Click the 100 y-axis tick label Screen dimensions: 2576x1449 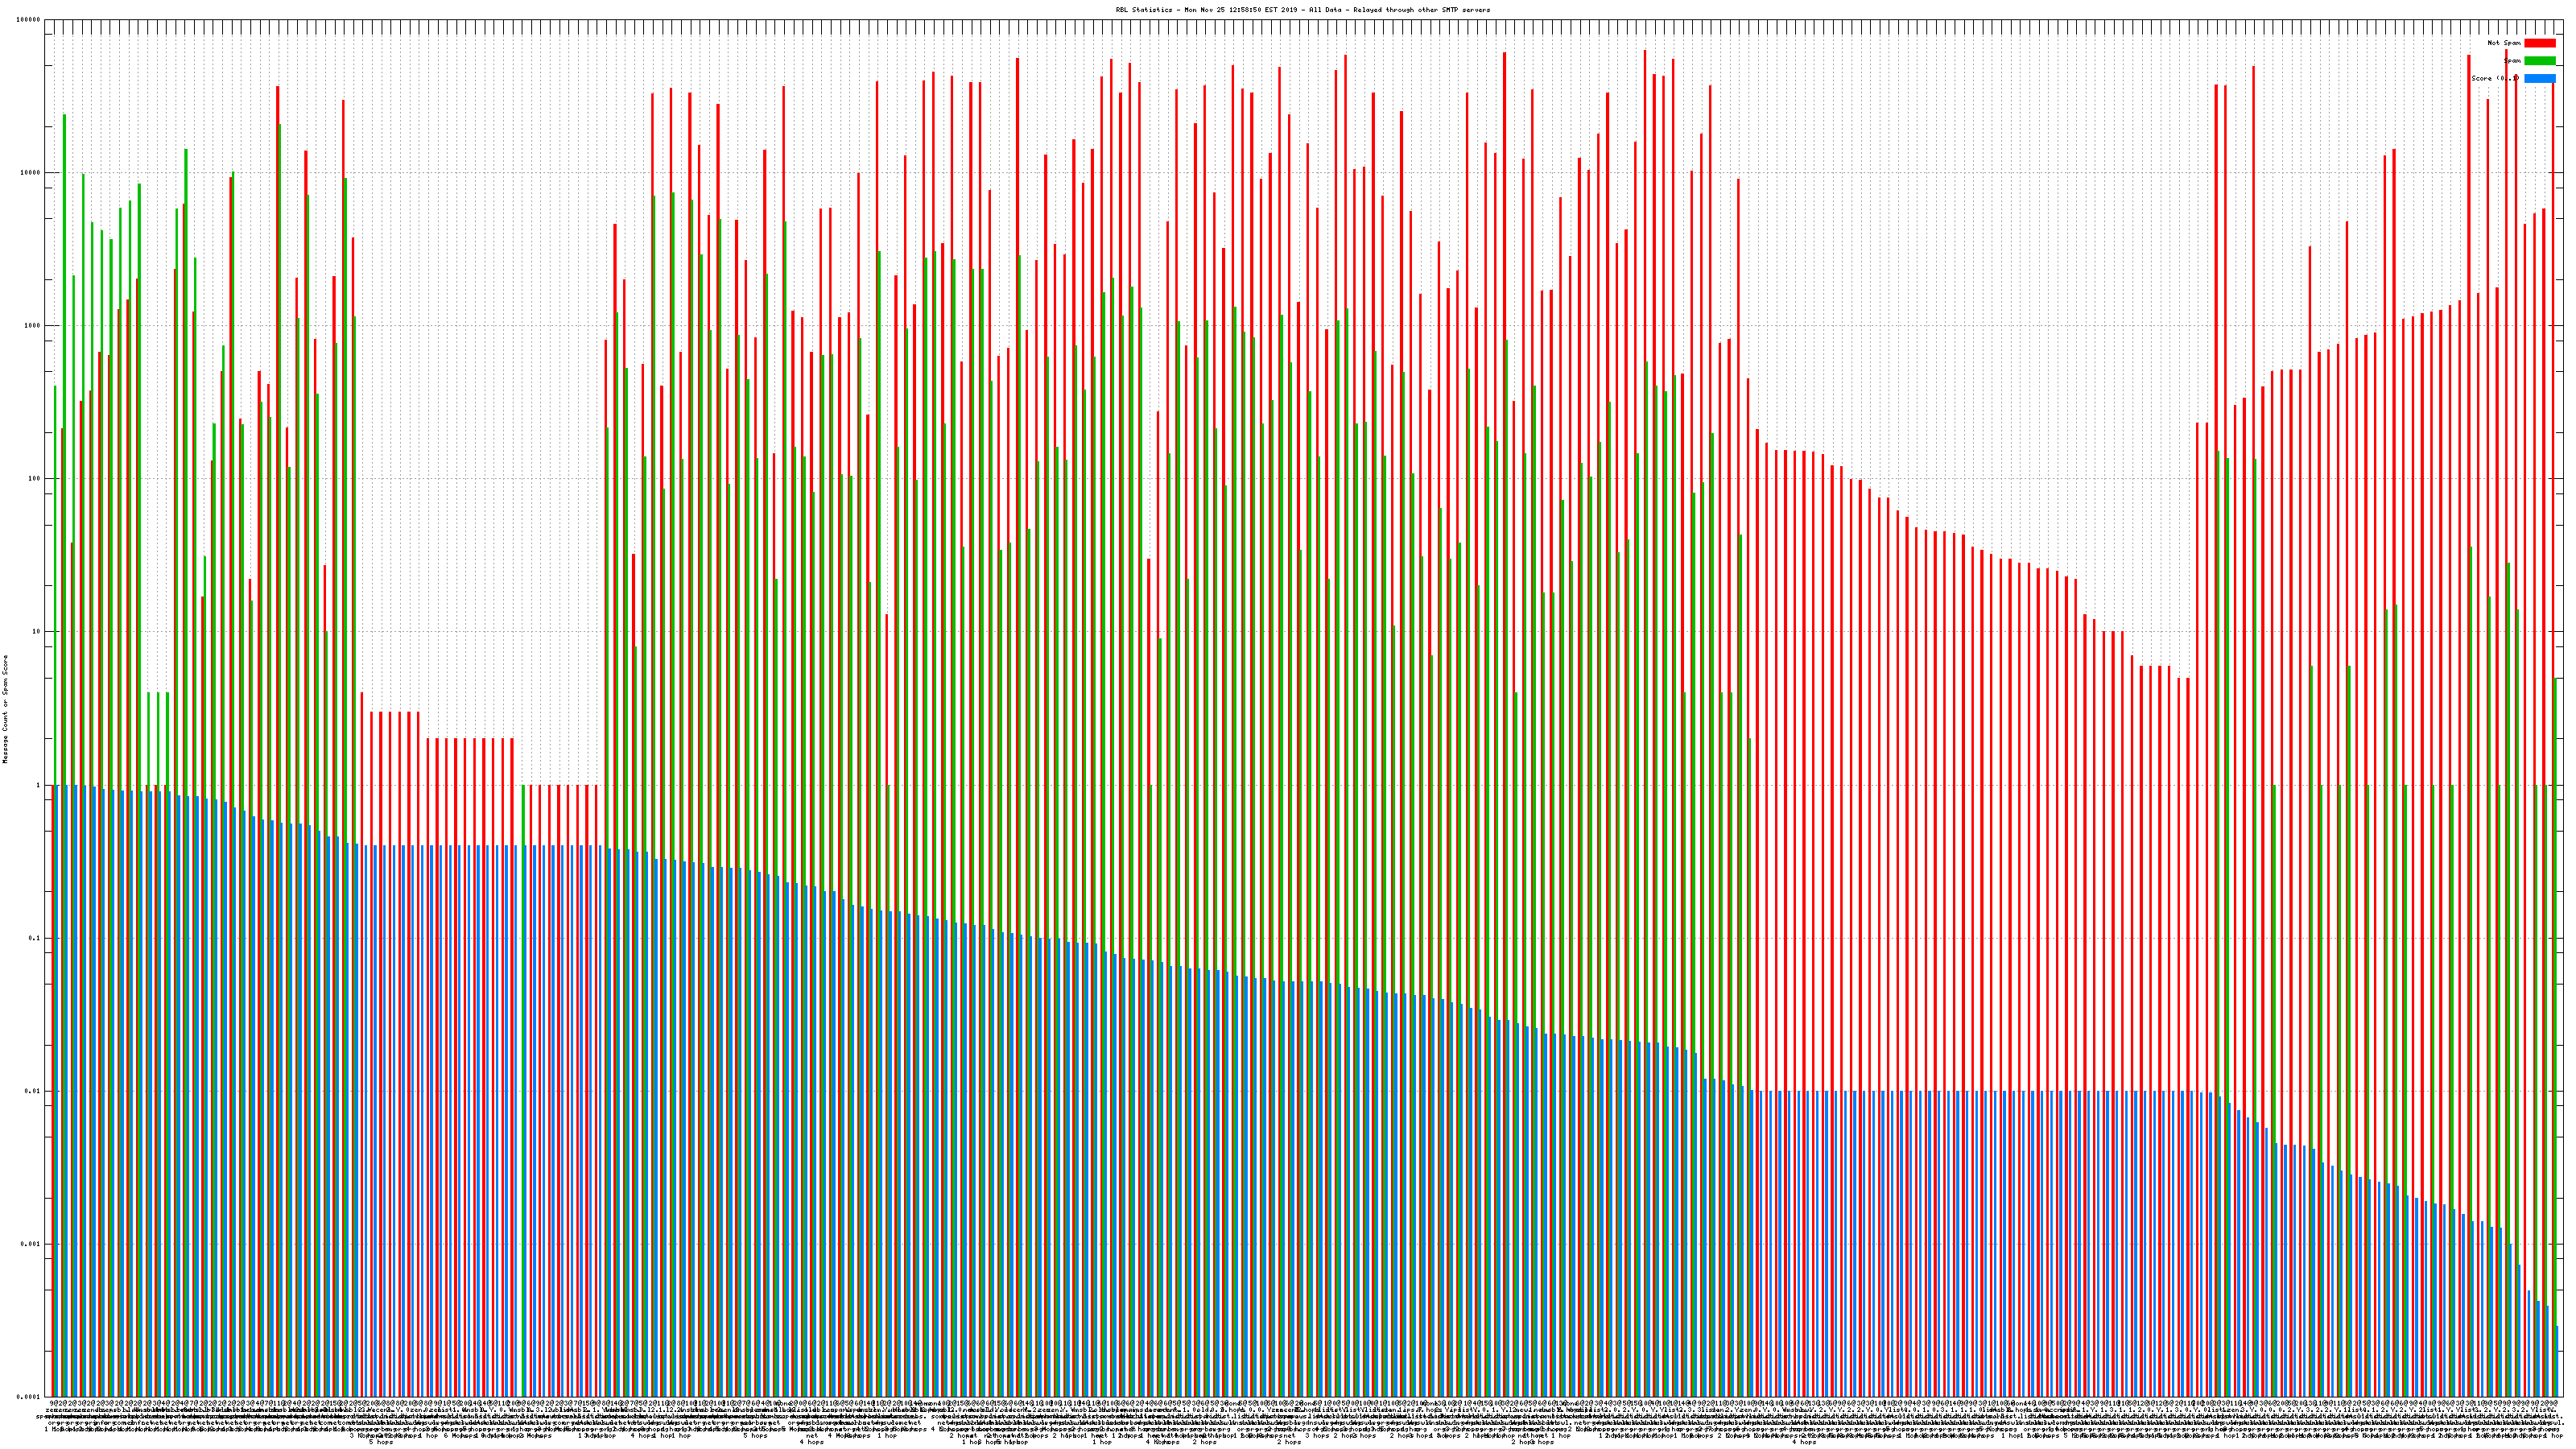click(x=34, y=479)
